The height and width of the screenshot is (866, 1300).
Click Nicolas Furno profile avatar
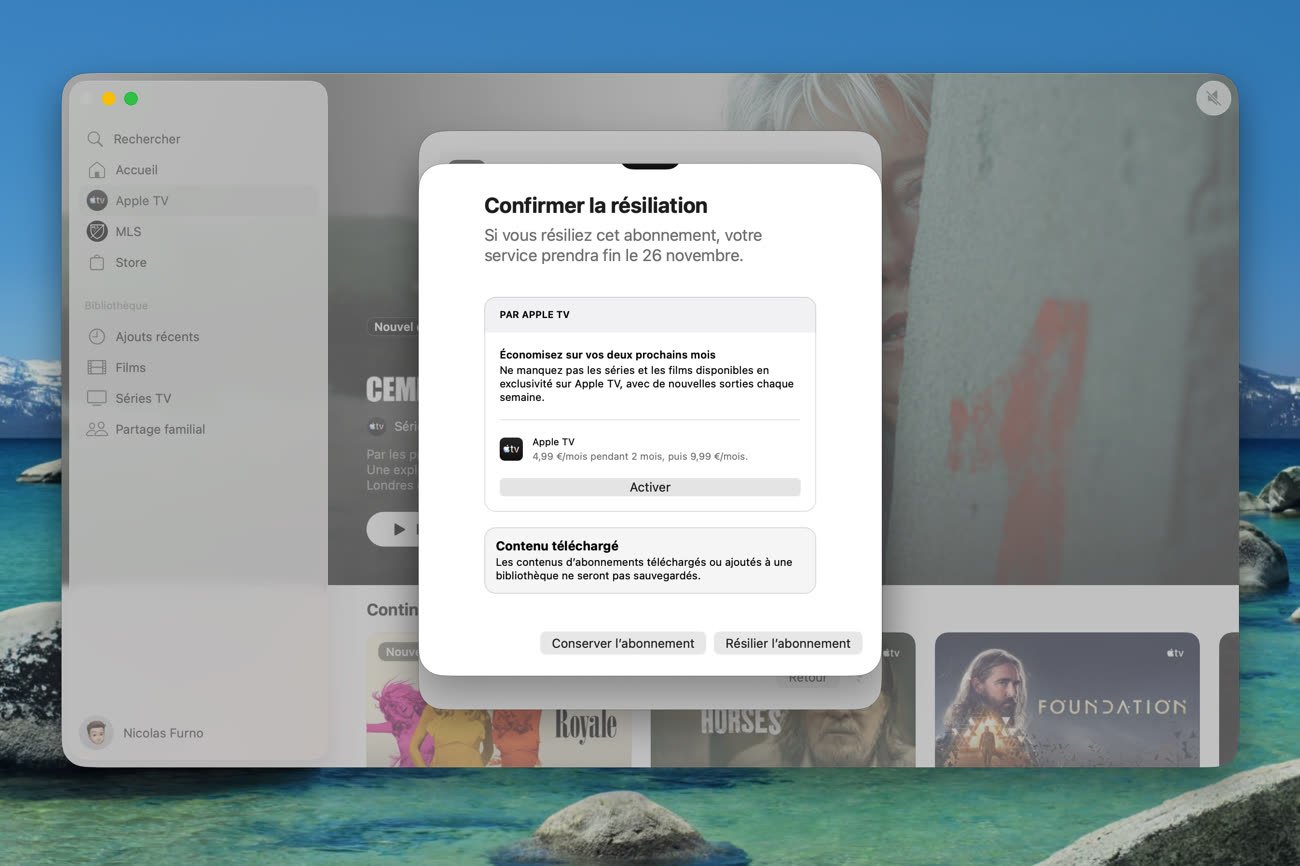pos(97,733)
